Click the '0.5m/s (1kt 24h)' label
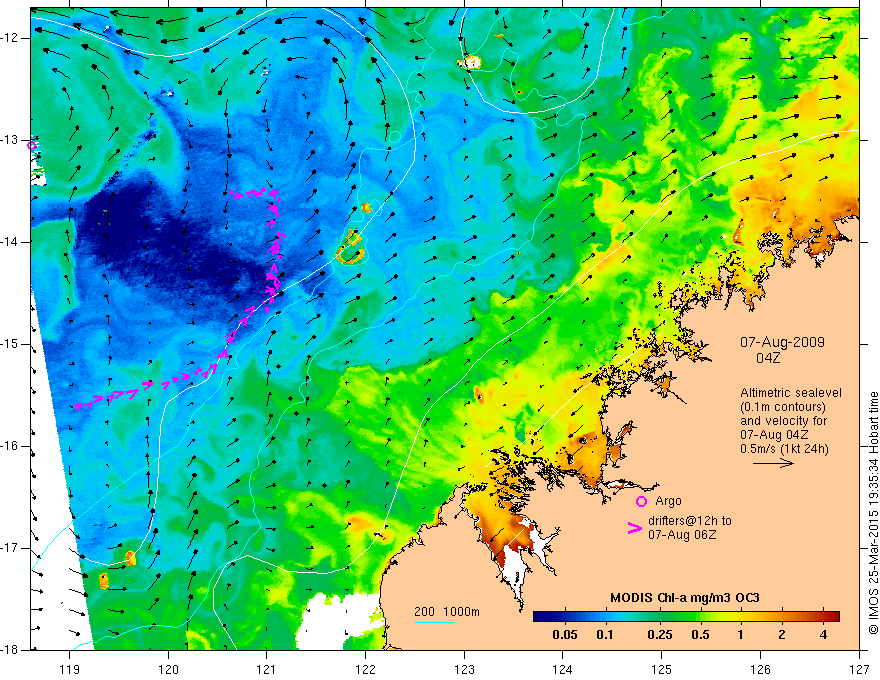This screenshot has width=880, height=680. pyautogui.click(x=784, y=449)
